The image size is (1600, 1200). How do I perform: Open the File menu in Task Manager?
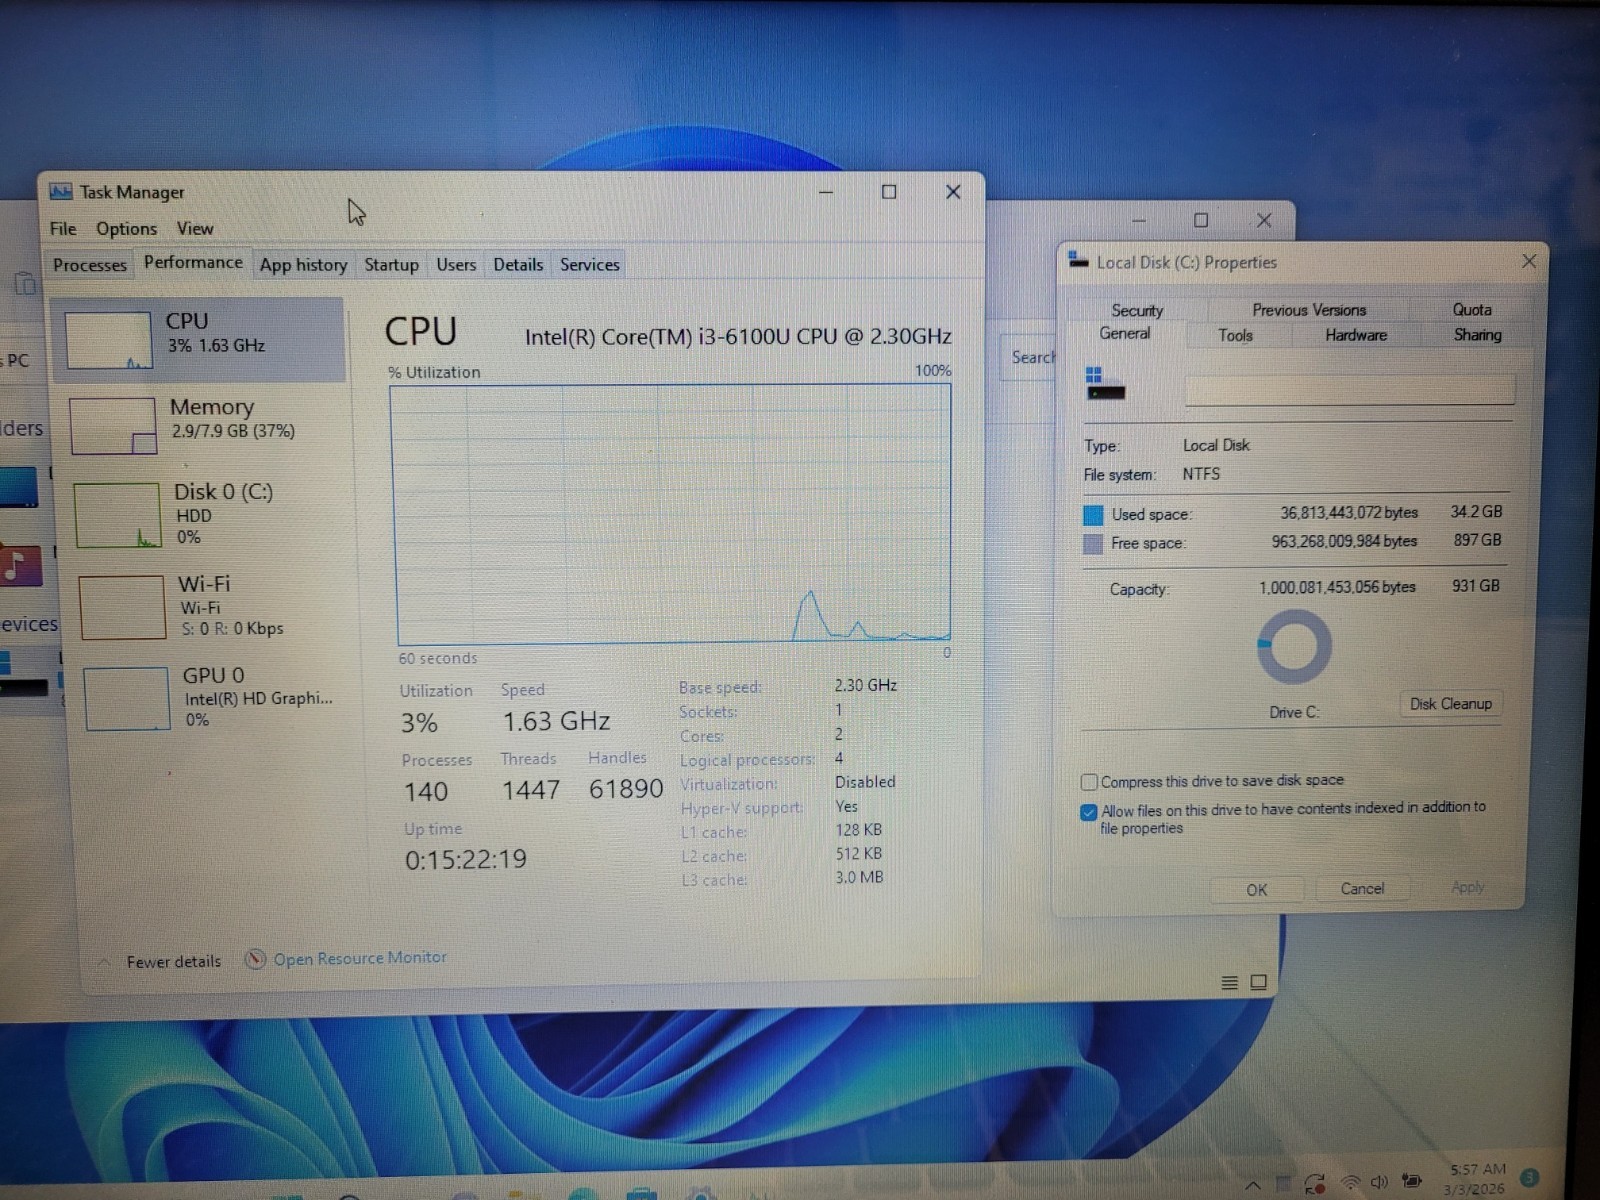(x=63, y=228)
